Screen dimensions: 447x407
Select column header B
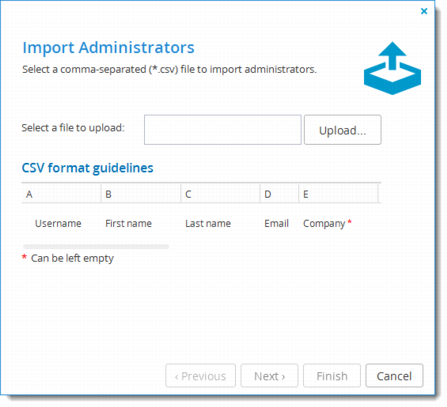point(141,194)
